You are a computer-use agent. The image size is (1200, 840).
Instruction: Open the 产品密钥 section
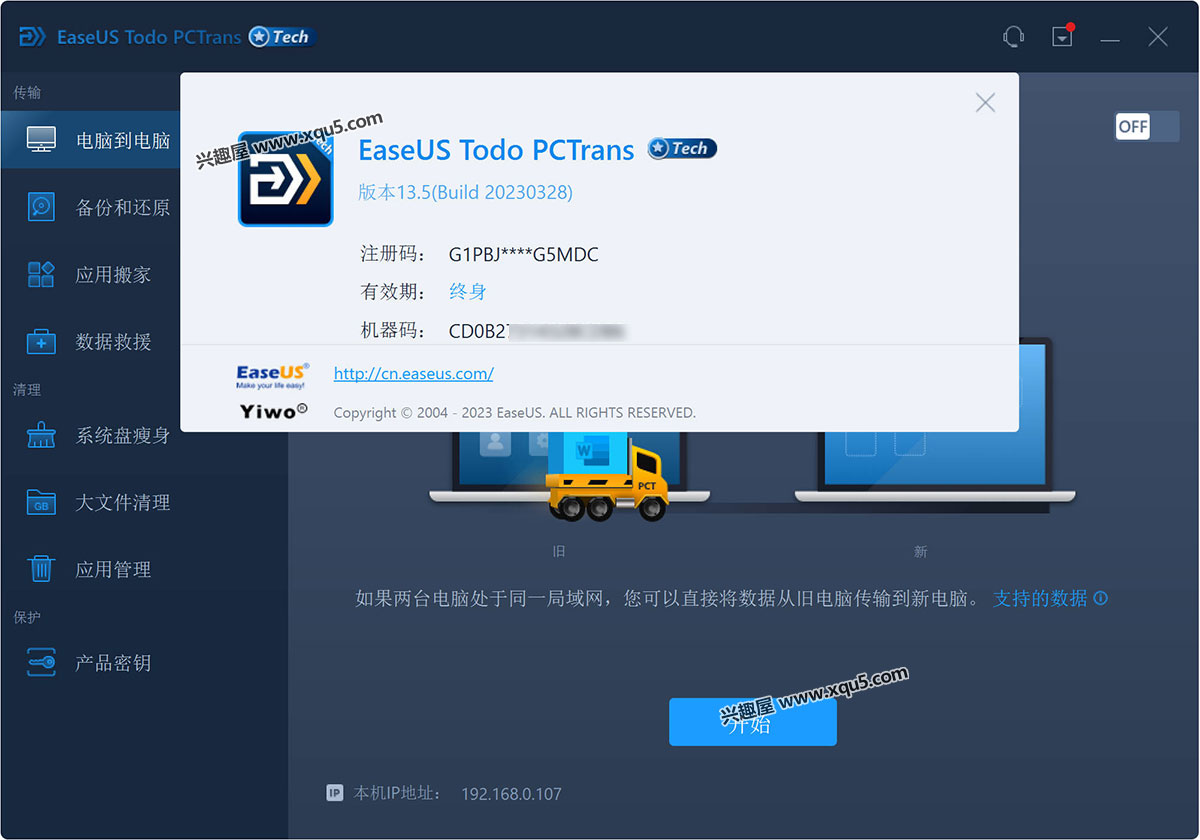pos(113,662)
